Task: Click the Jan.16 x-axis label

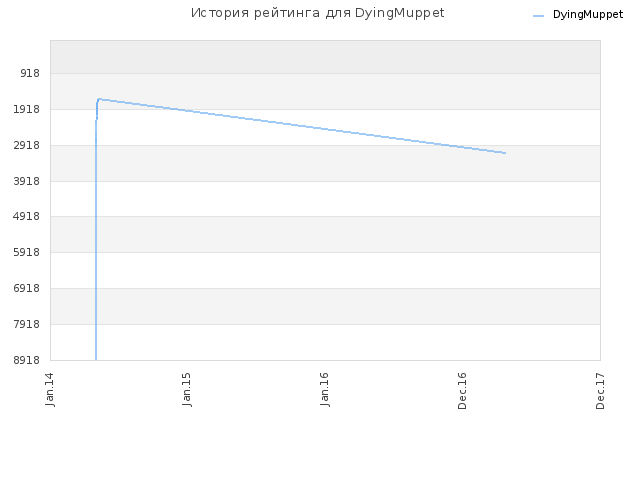Action: pos(325,389)
